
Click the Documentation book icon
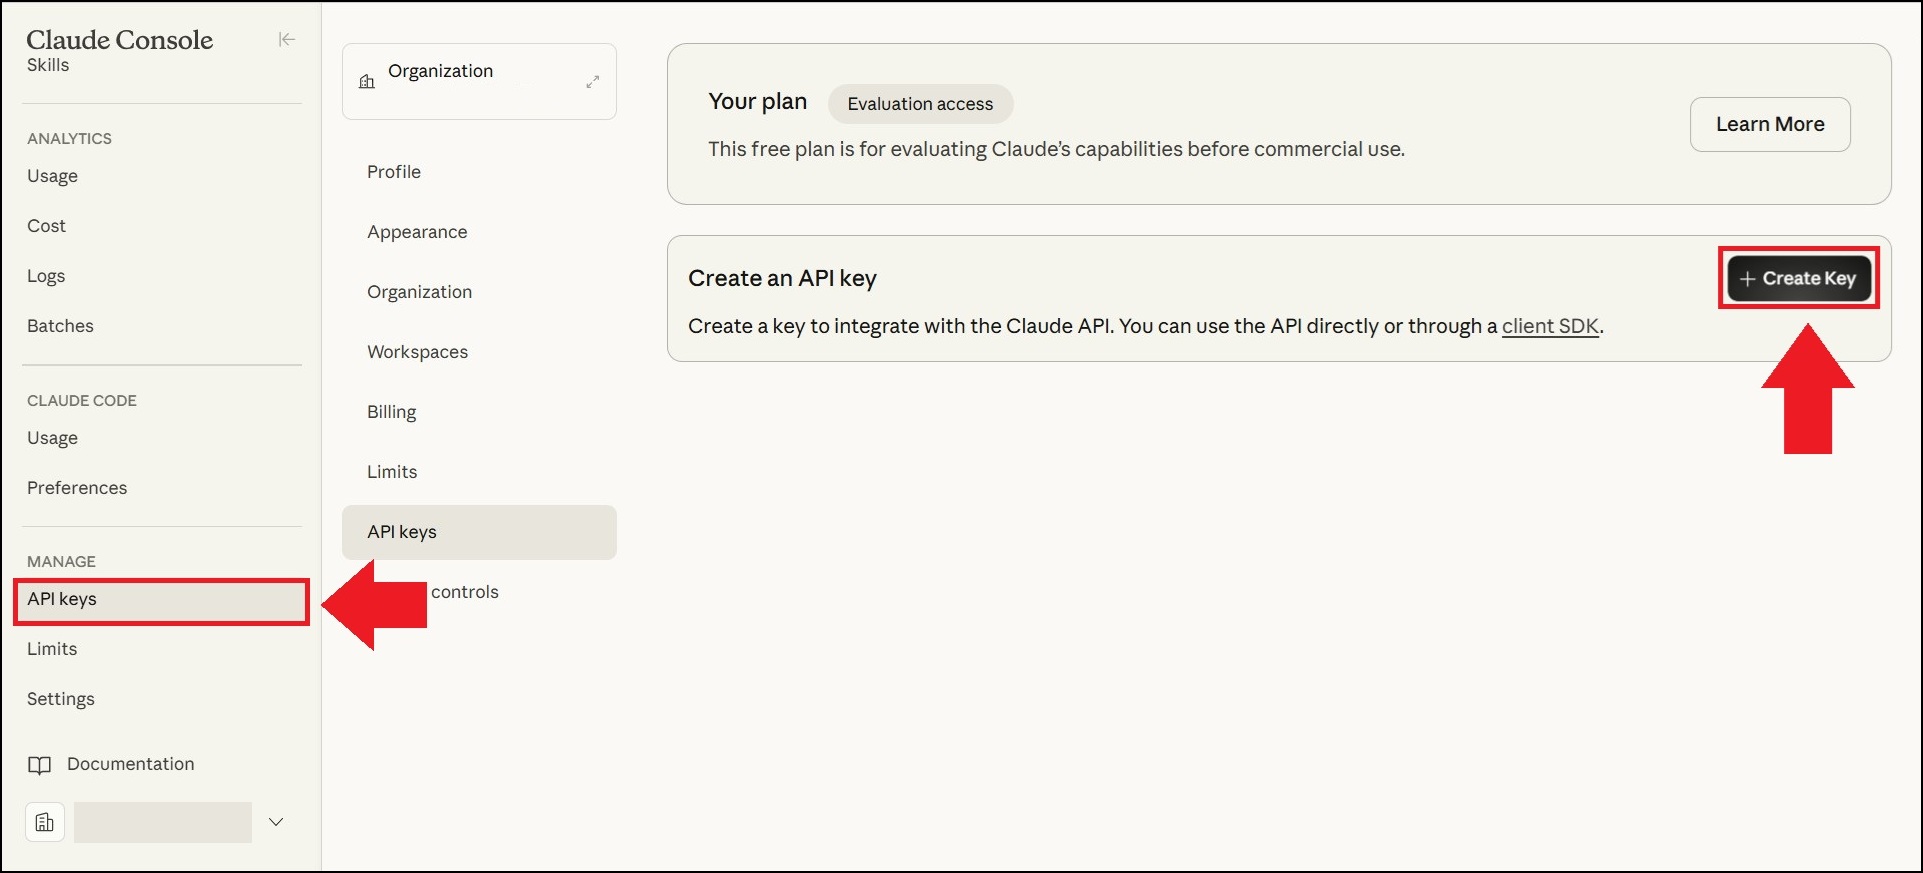click(40, 765)
